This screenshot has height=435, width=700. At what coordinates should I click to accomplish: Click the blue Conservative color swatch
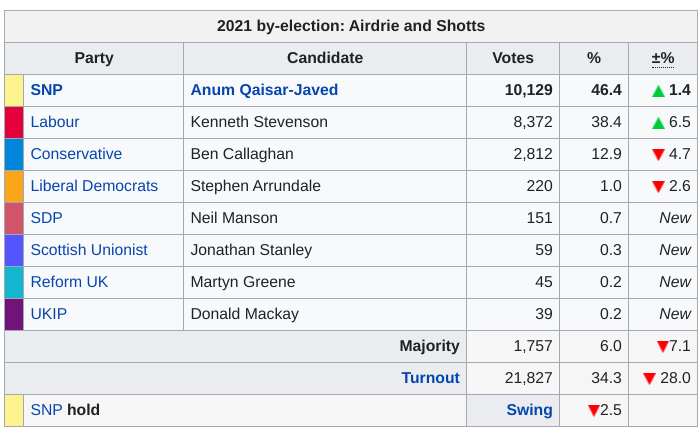tap(14, 154)
